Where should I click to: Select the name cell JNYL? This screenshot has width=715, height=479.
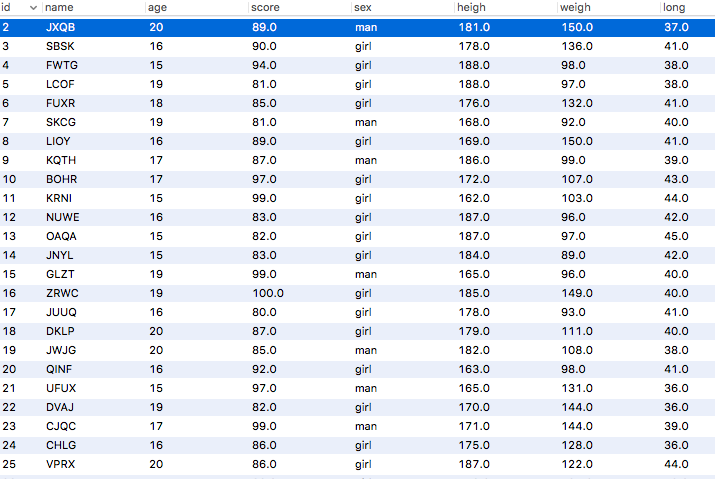click(59, 255)
